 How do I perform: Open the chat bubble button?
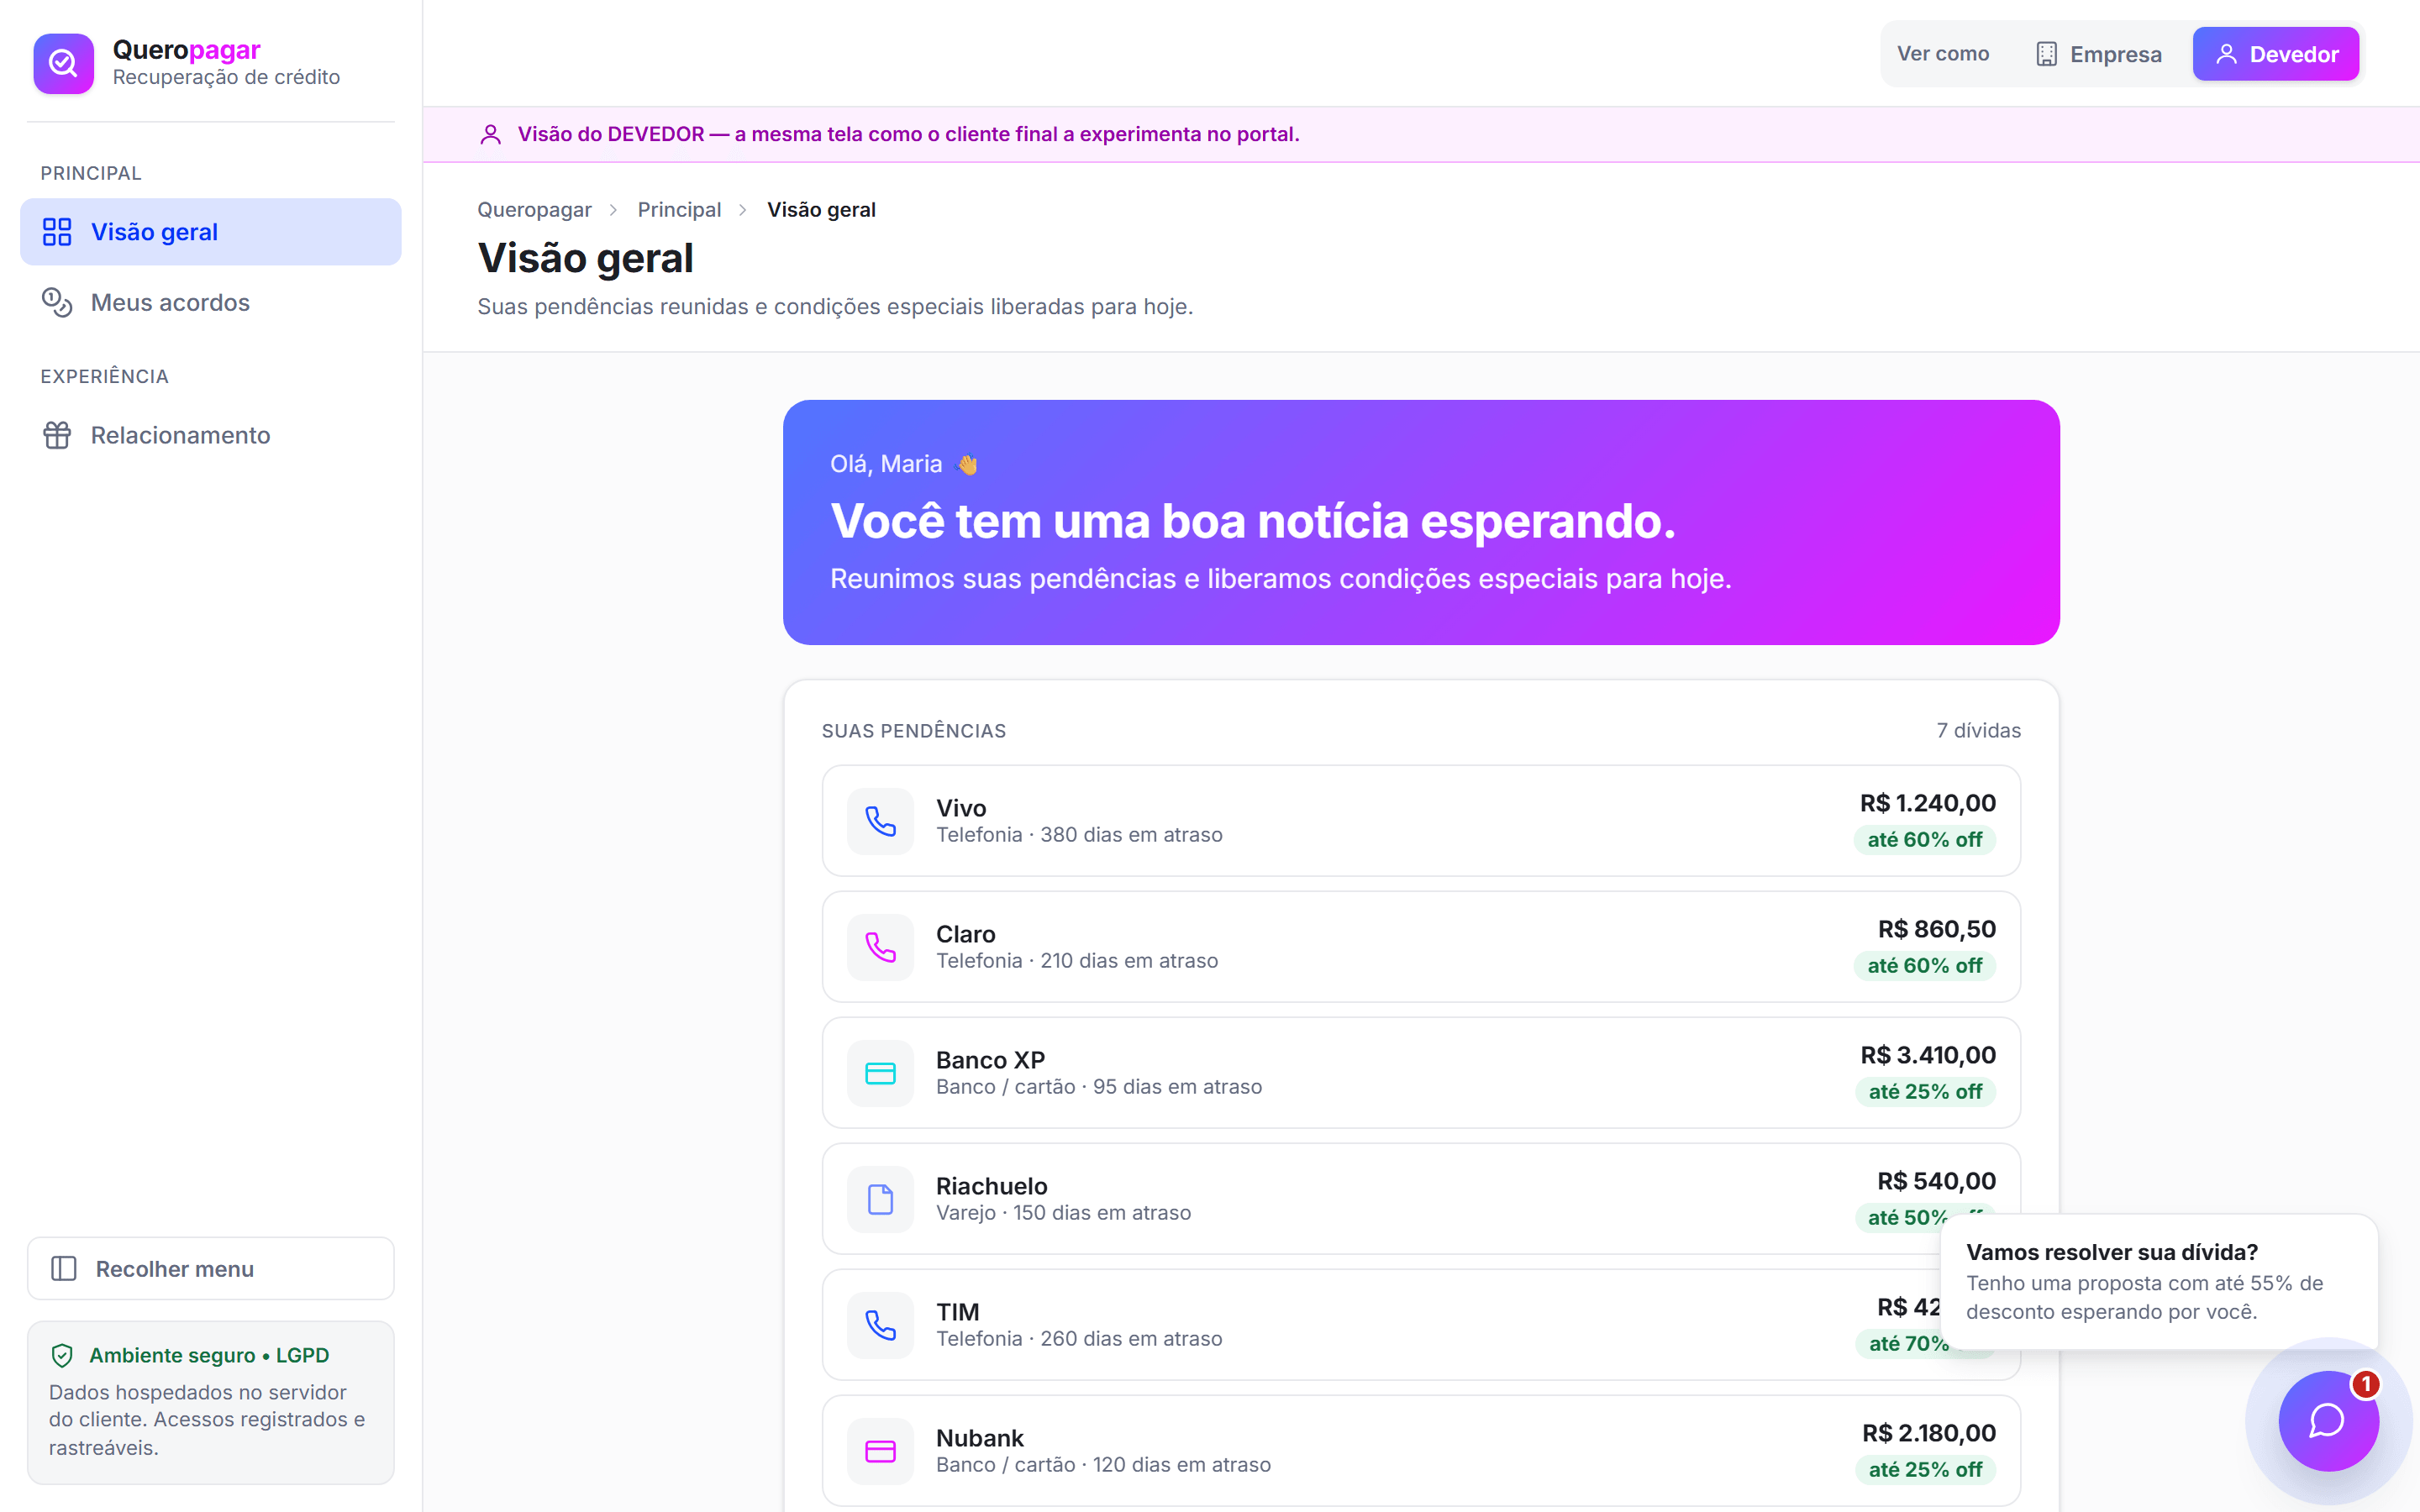tap(2328, 1420)
